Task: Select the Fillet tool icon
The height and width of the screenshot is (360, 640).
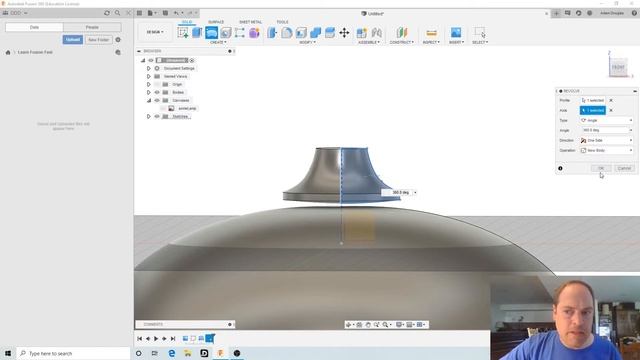Action: [x=287, y=32]
